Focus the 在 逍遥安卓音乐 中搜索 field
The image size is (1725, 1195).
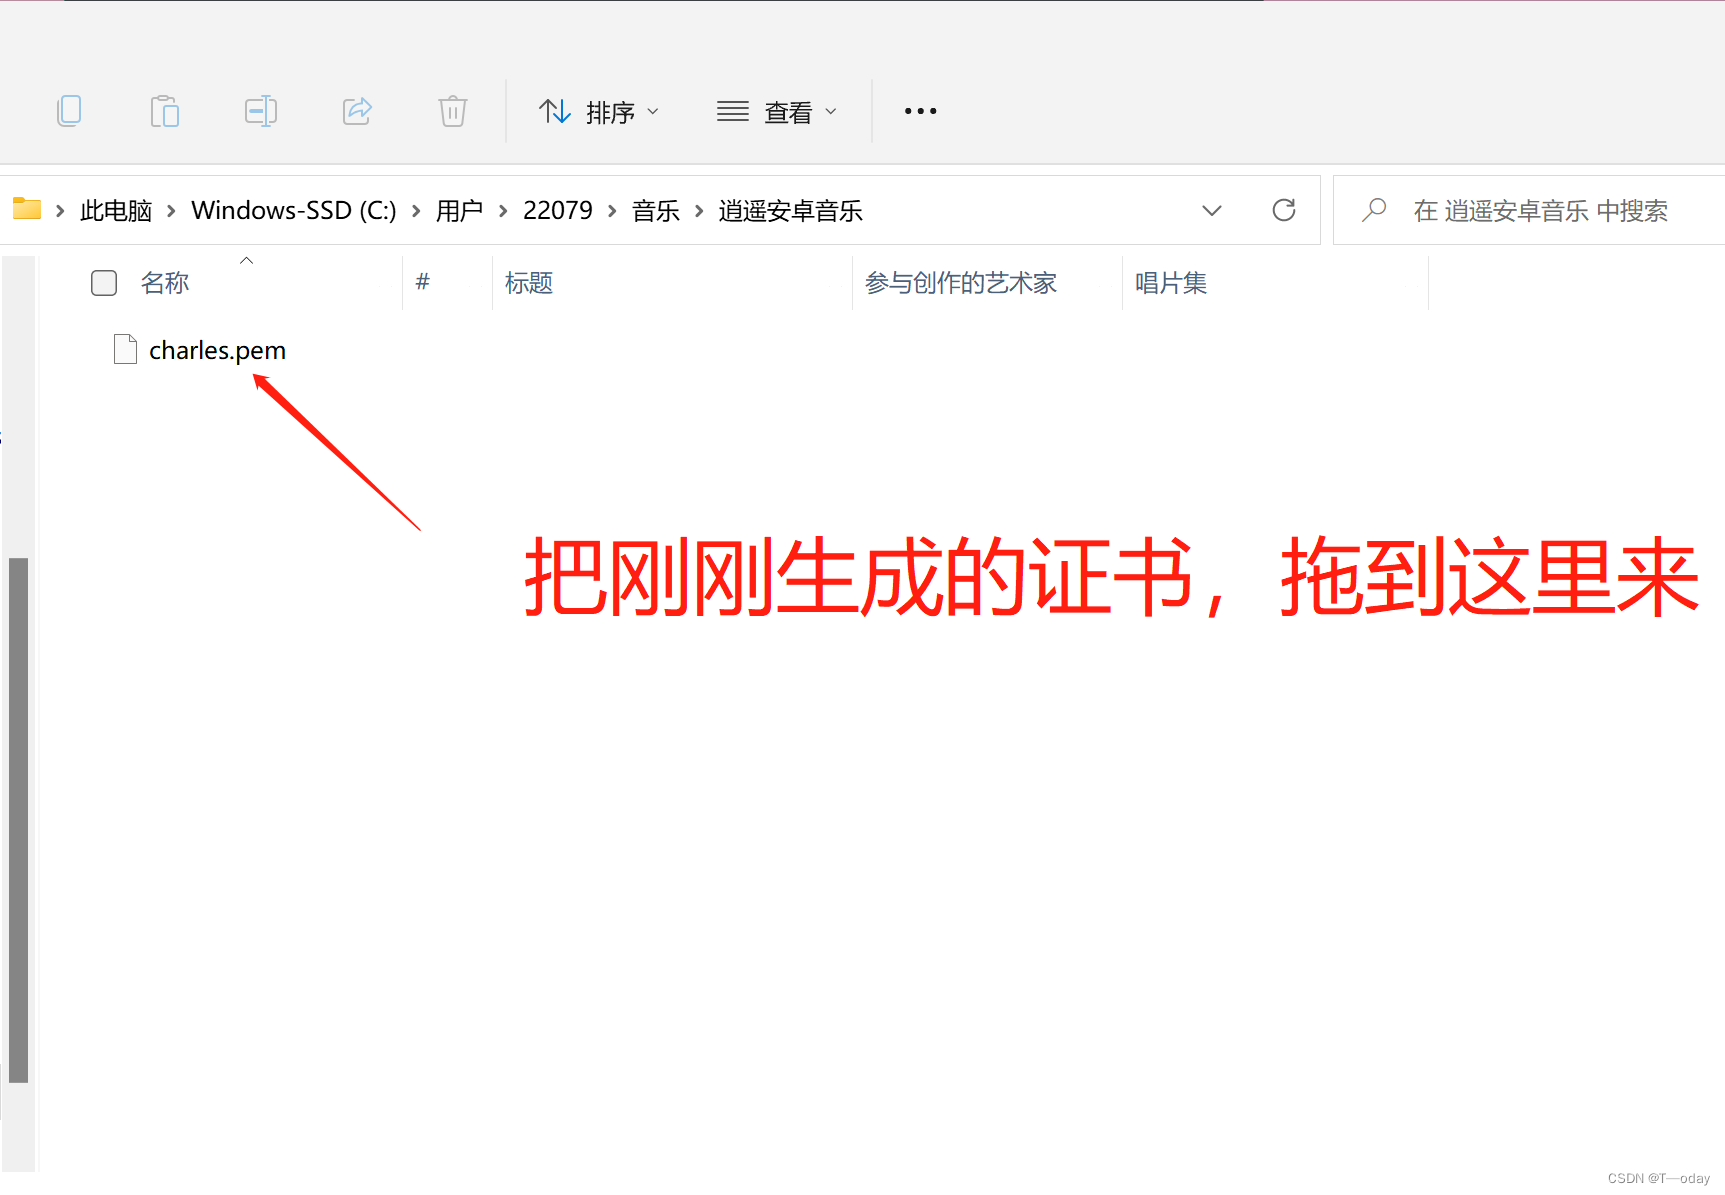pyautogui.click(x=1529, y=210)
